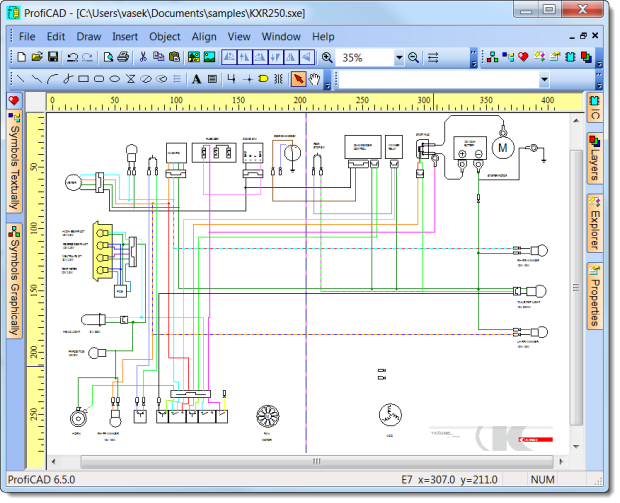Toggle the Hand pan tool
The height and width of the screenshot is (503, 620).
pos(314,79)
